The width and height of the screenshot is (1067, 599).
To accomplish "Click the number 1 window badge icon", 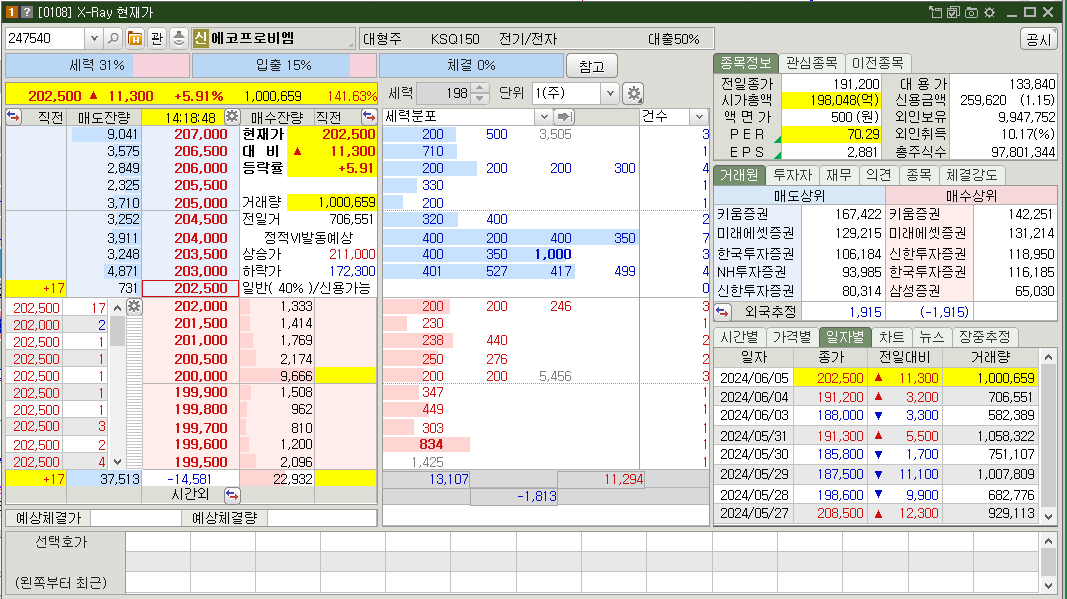I will coord(12,12).
